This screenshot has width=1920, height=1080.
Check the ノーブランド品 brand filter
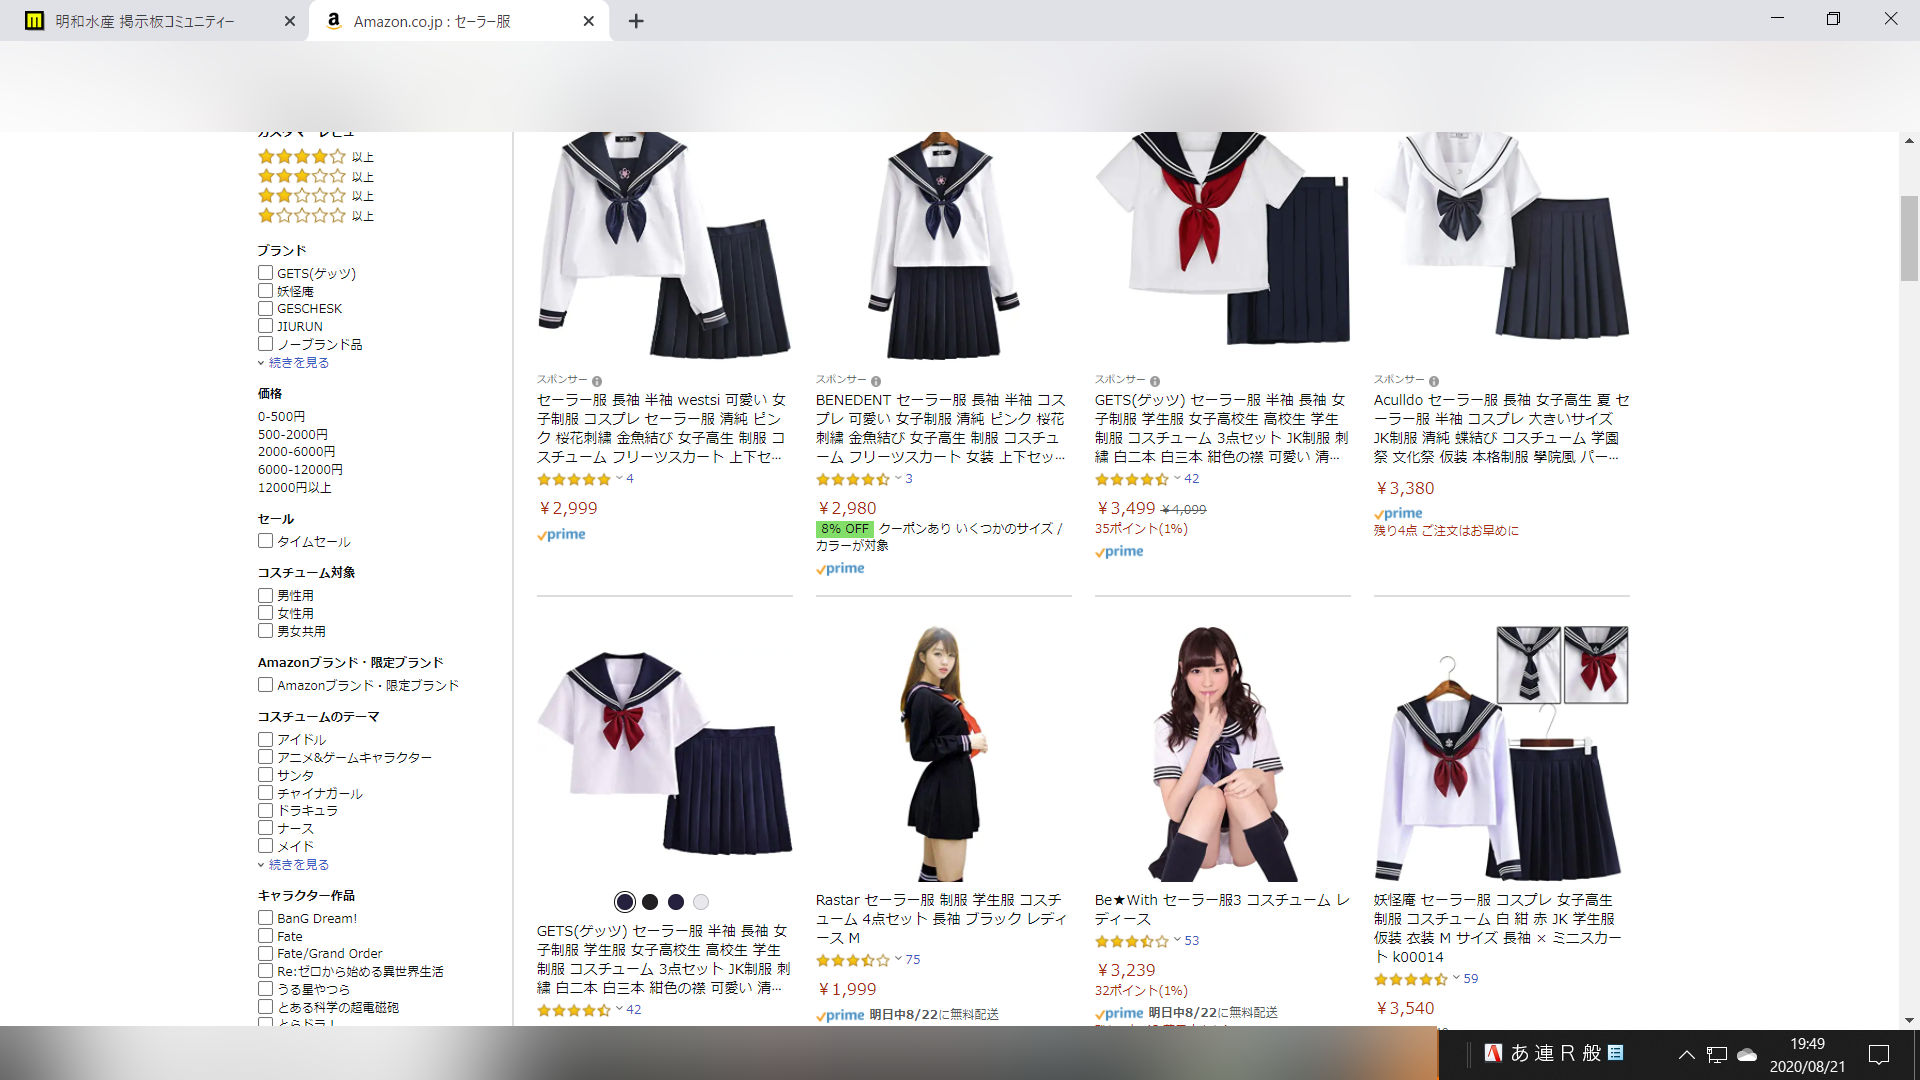(x=265, y=344)
